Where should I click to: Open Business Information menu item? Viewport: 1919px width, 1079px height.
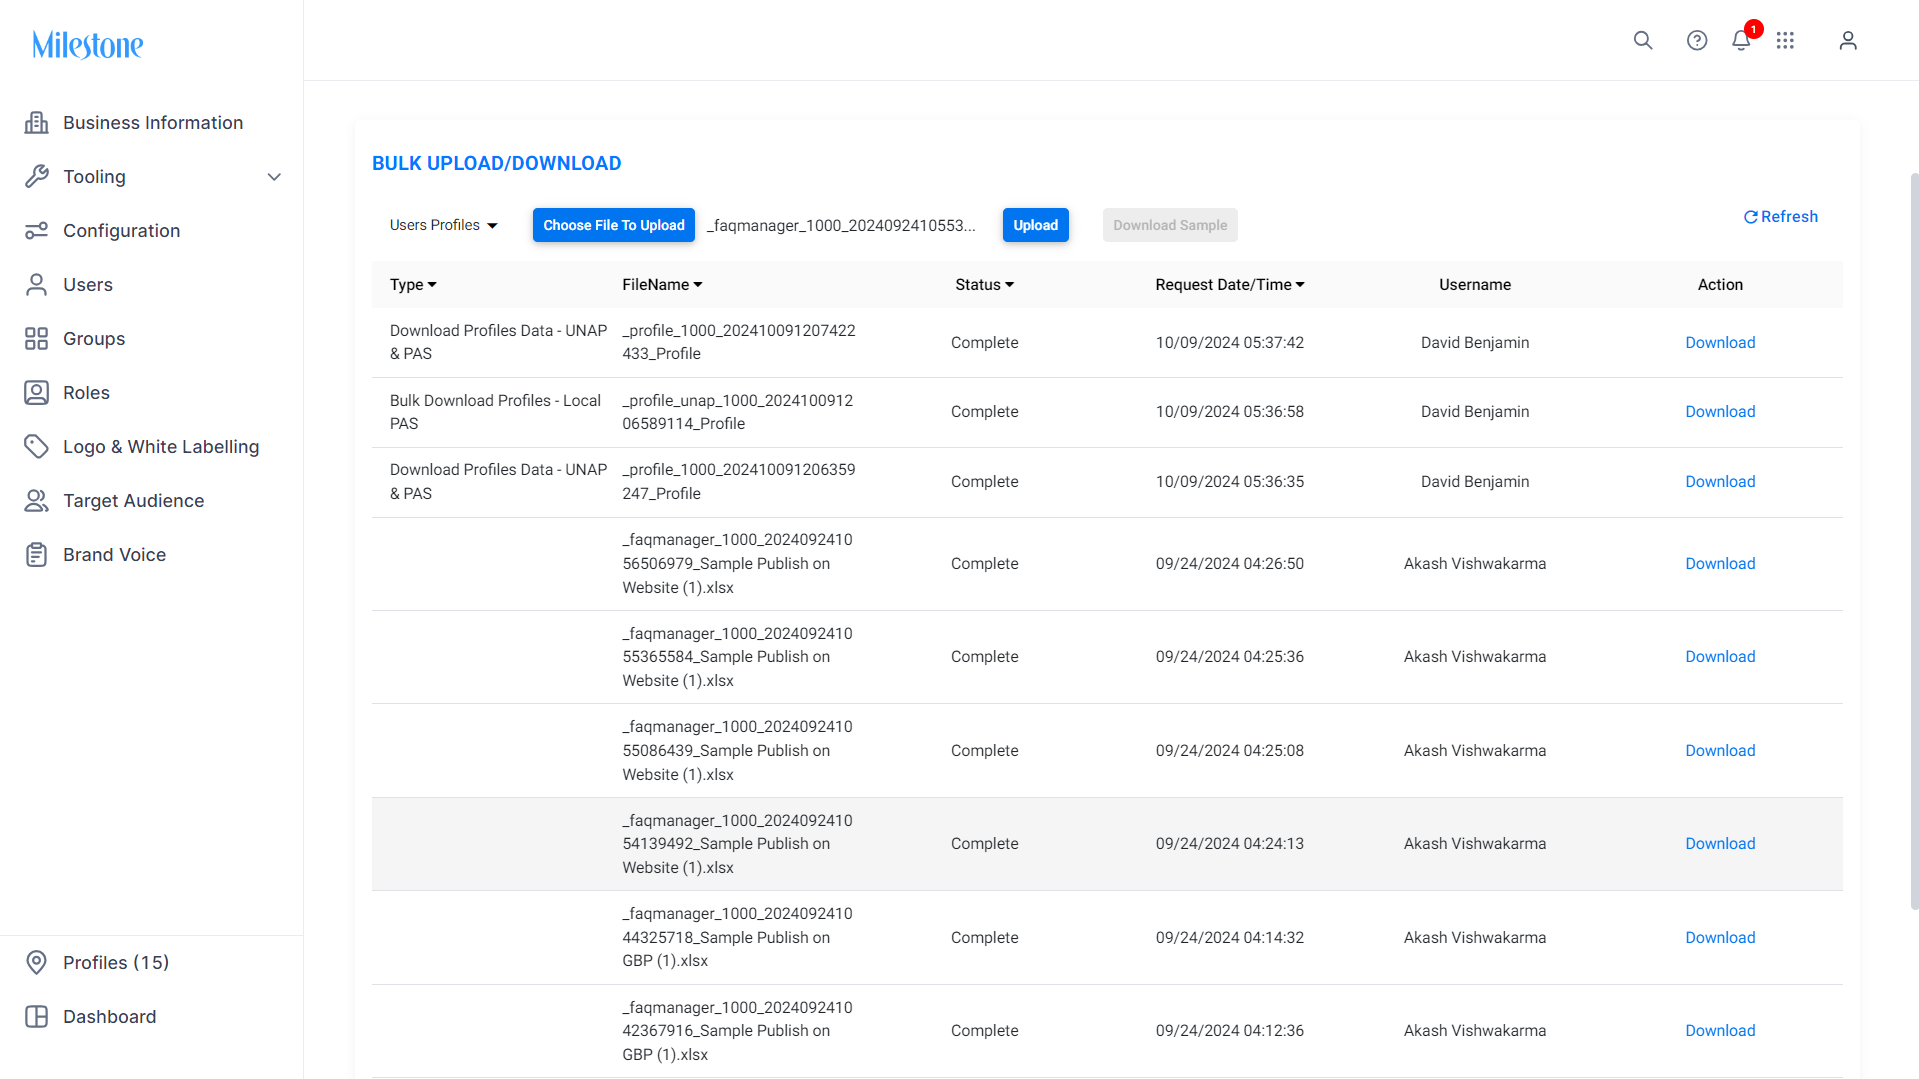152,123
